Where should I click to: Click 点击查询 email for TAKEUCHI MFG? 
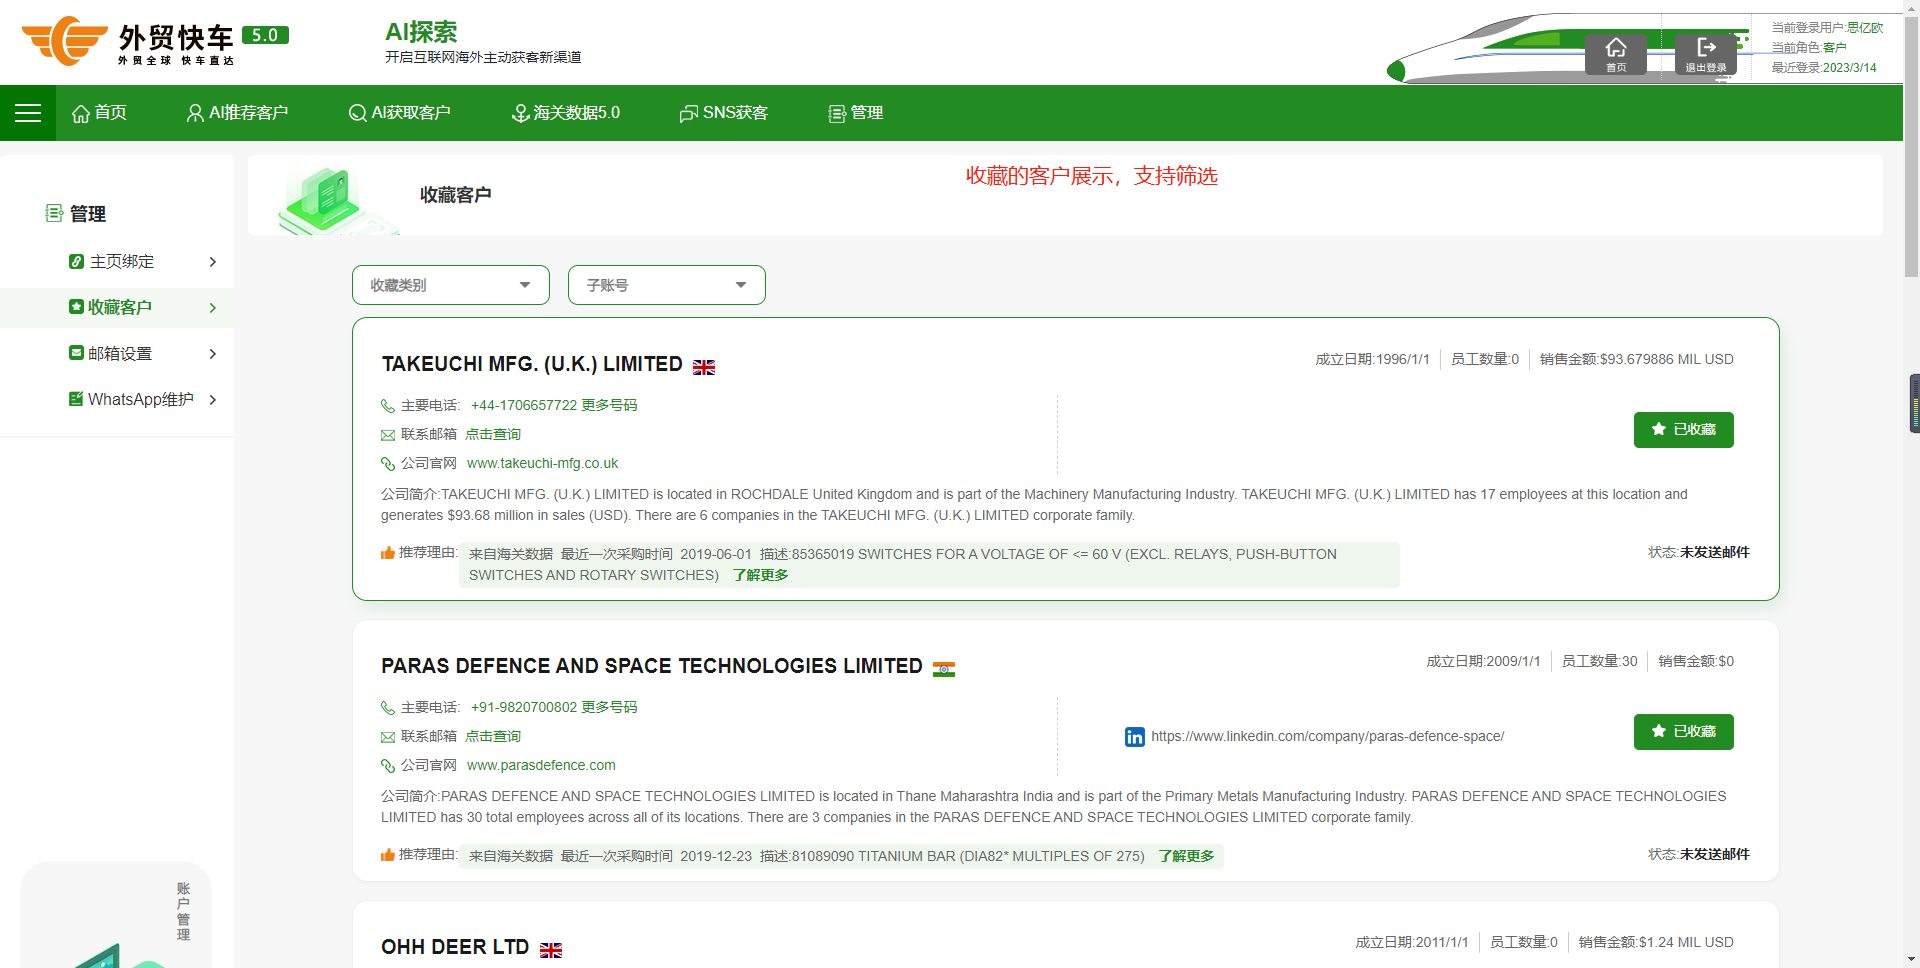click(x=493, y=434)
